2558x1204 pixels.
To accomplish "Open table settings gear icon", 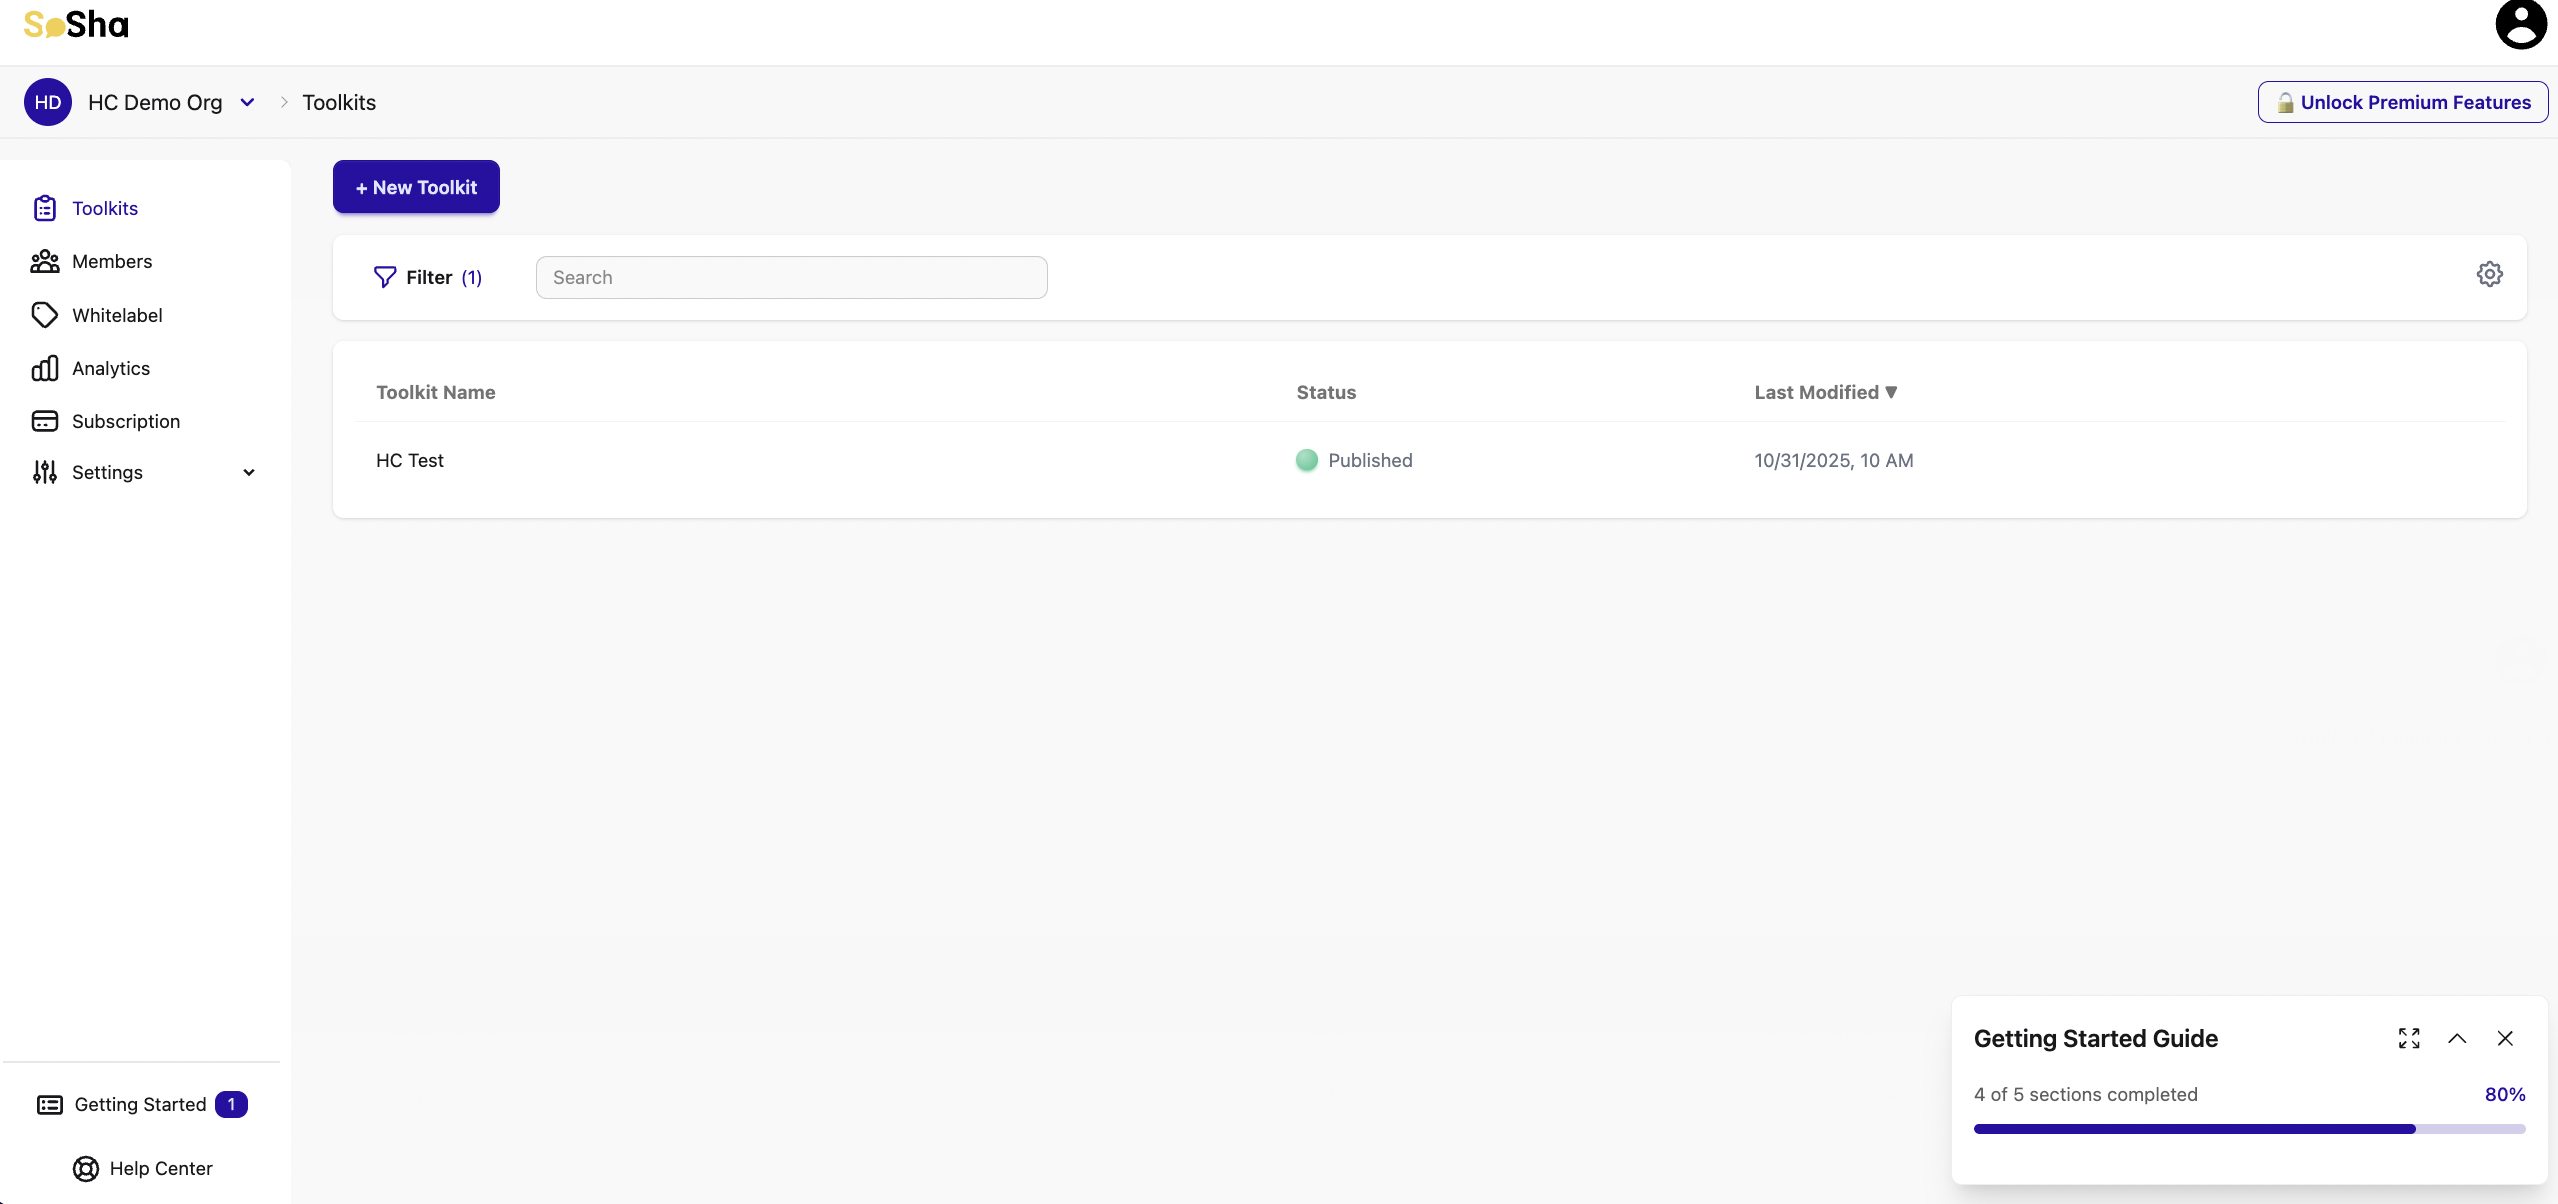I will 2489,274.
